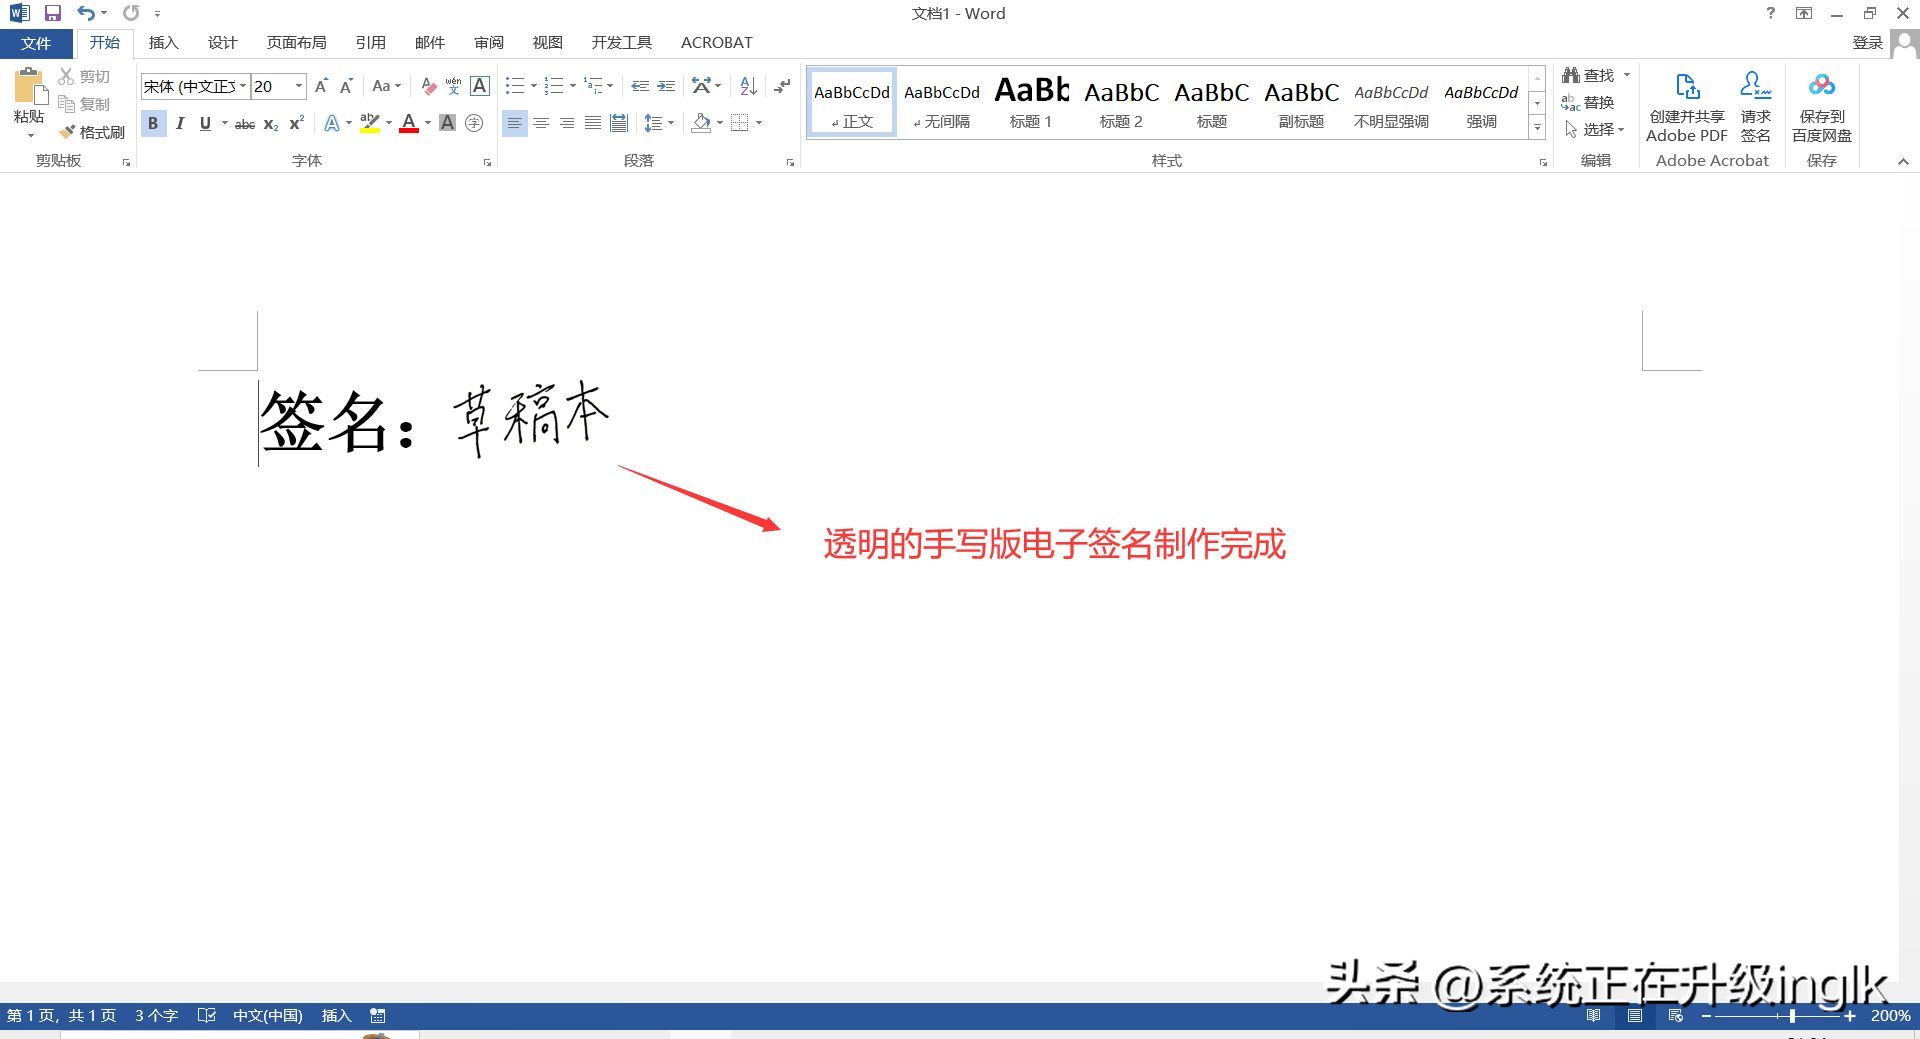
Task: Open the Page Layout tab
Action: (x=296, y=42)
